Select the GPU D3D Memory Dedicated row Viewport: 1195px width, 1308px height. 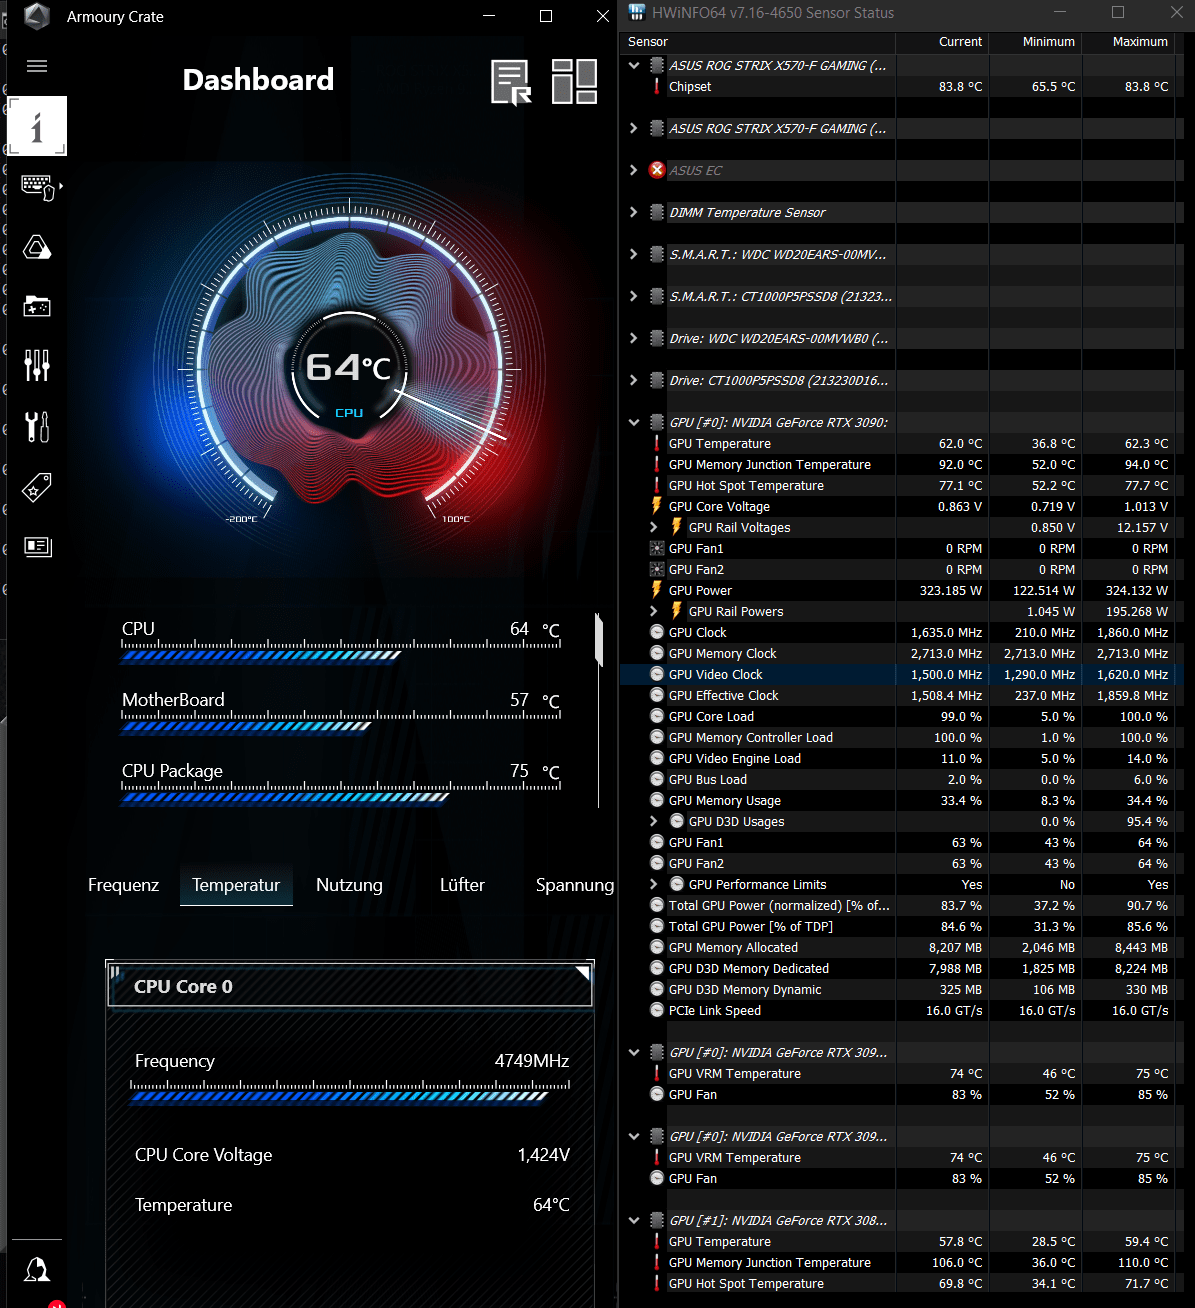point(901,968)
